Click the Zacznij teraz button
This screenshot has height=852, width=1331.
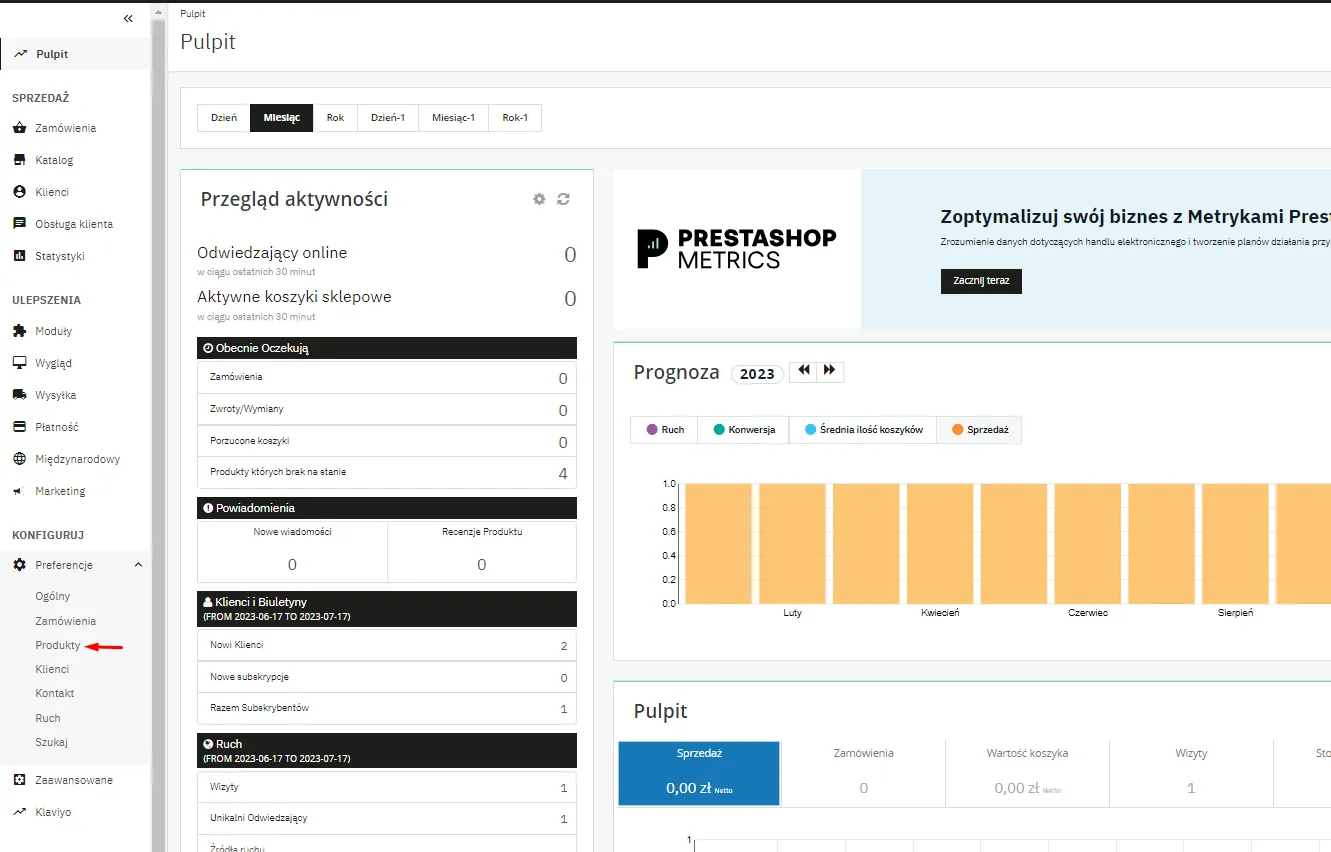[x=981, y=281]
